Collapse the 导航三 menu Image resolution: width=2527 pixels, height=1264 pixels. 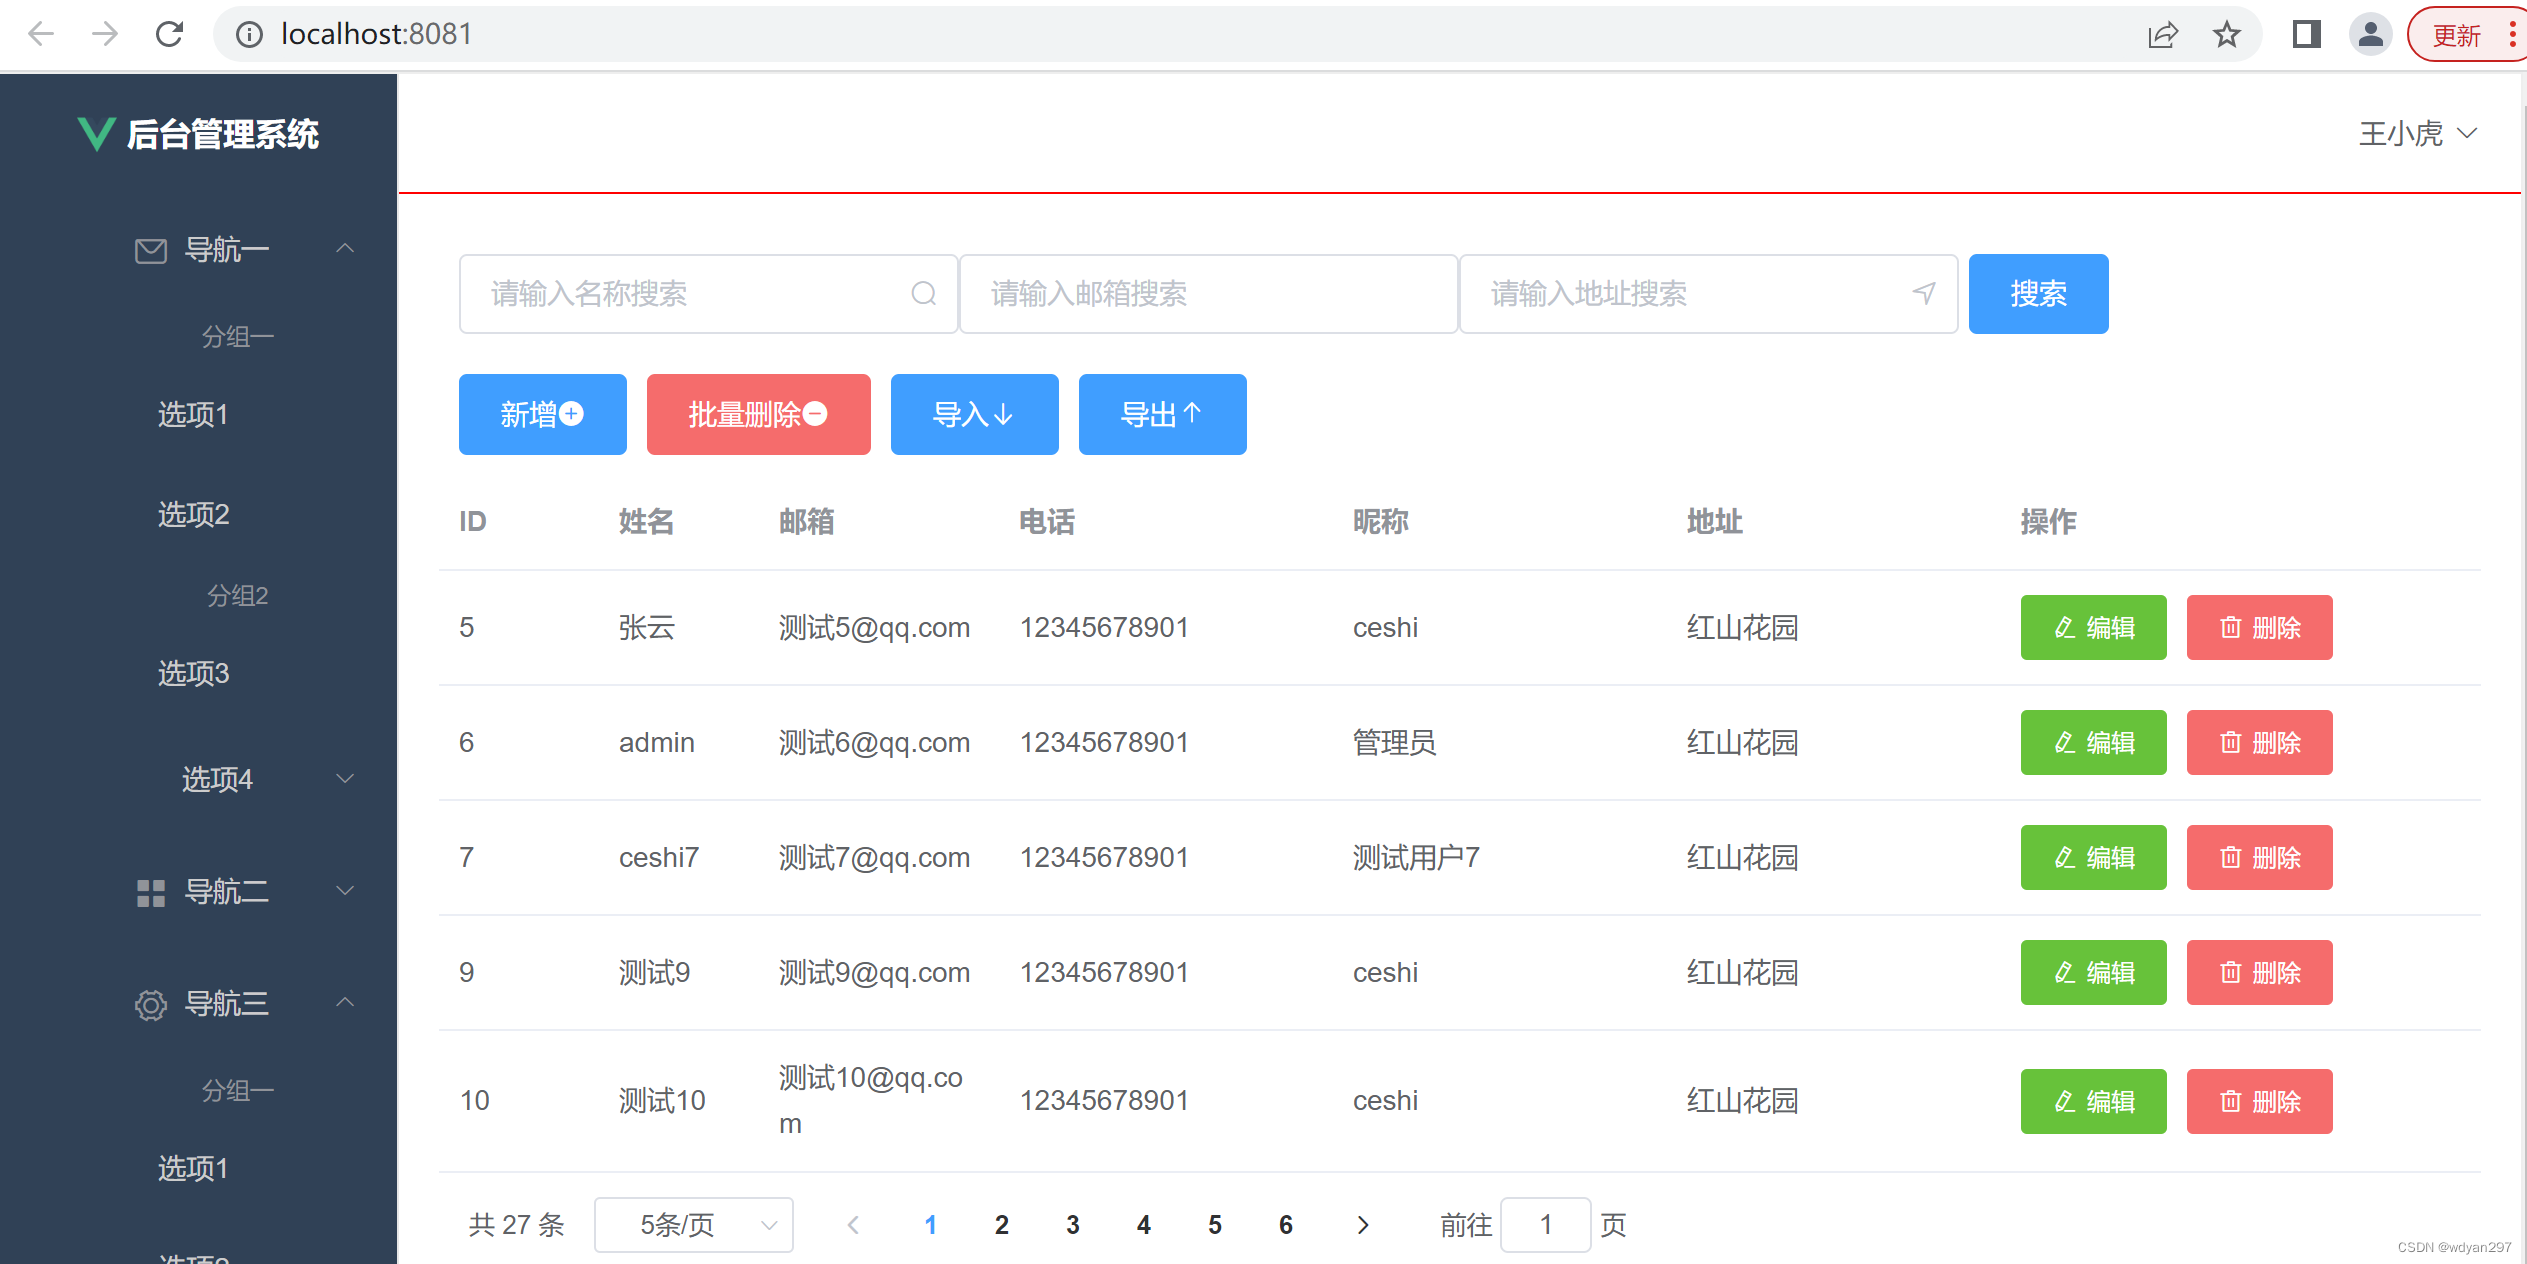(x=345, y=1003)
